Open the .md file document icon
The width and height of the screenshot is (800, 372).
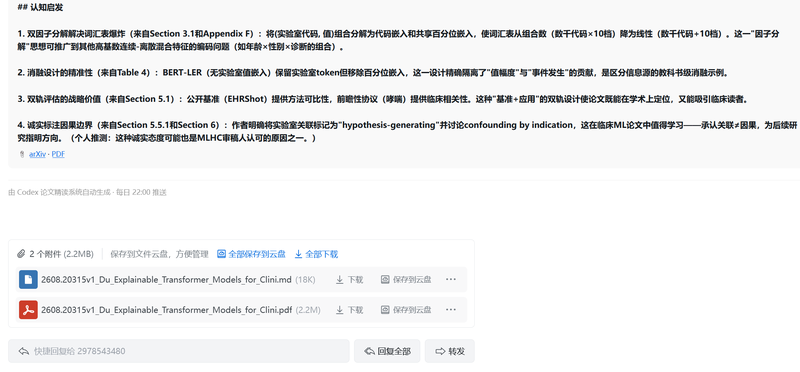coord(28,280)
